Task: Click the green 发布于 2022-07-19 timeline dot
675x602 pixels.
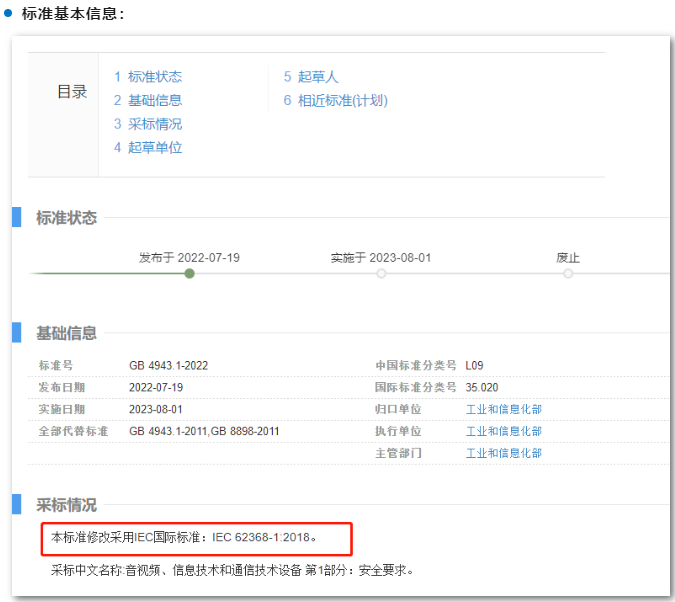Action: pyautogui.click(x=189, y=273)
